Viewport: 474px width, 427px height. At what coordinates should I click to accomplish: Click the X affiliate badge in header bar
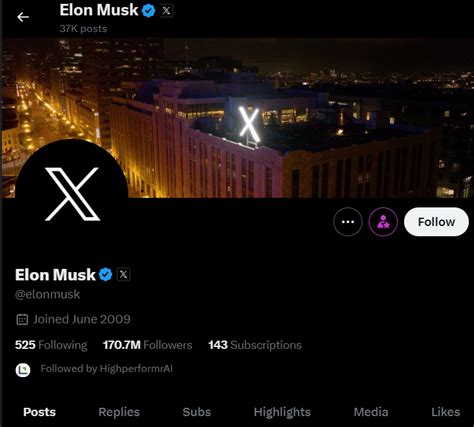point(166,11)
